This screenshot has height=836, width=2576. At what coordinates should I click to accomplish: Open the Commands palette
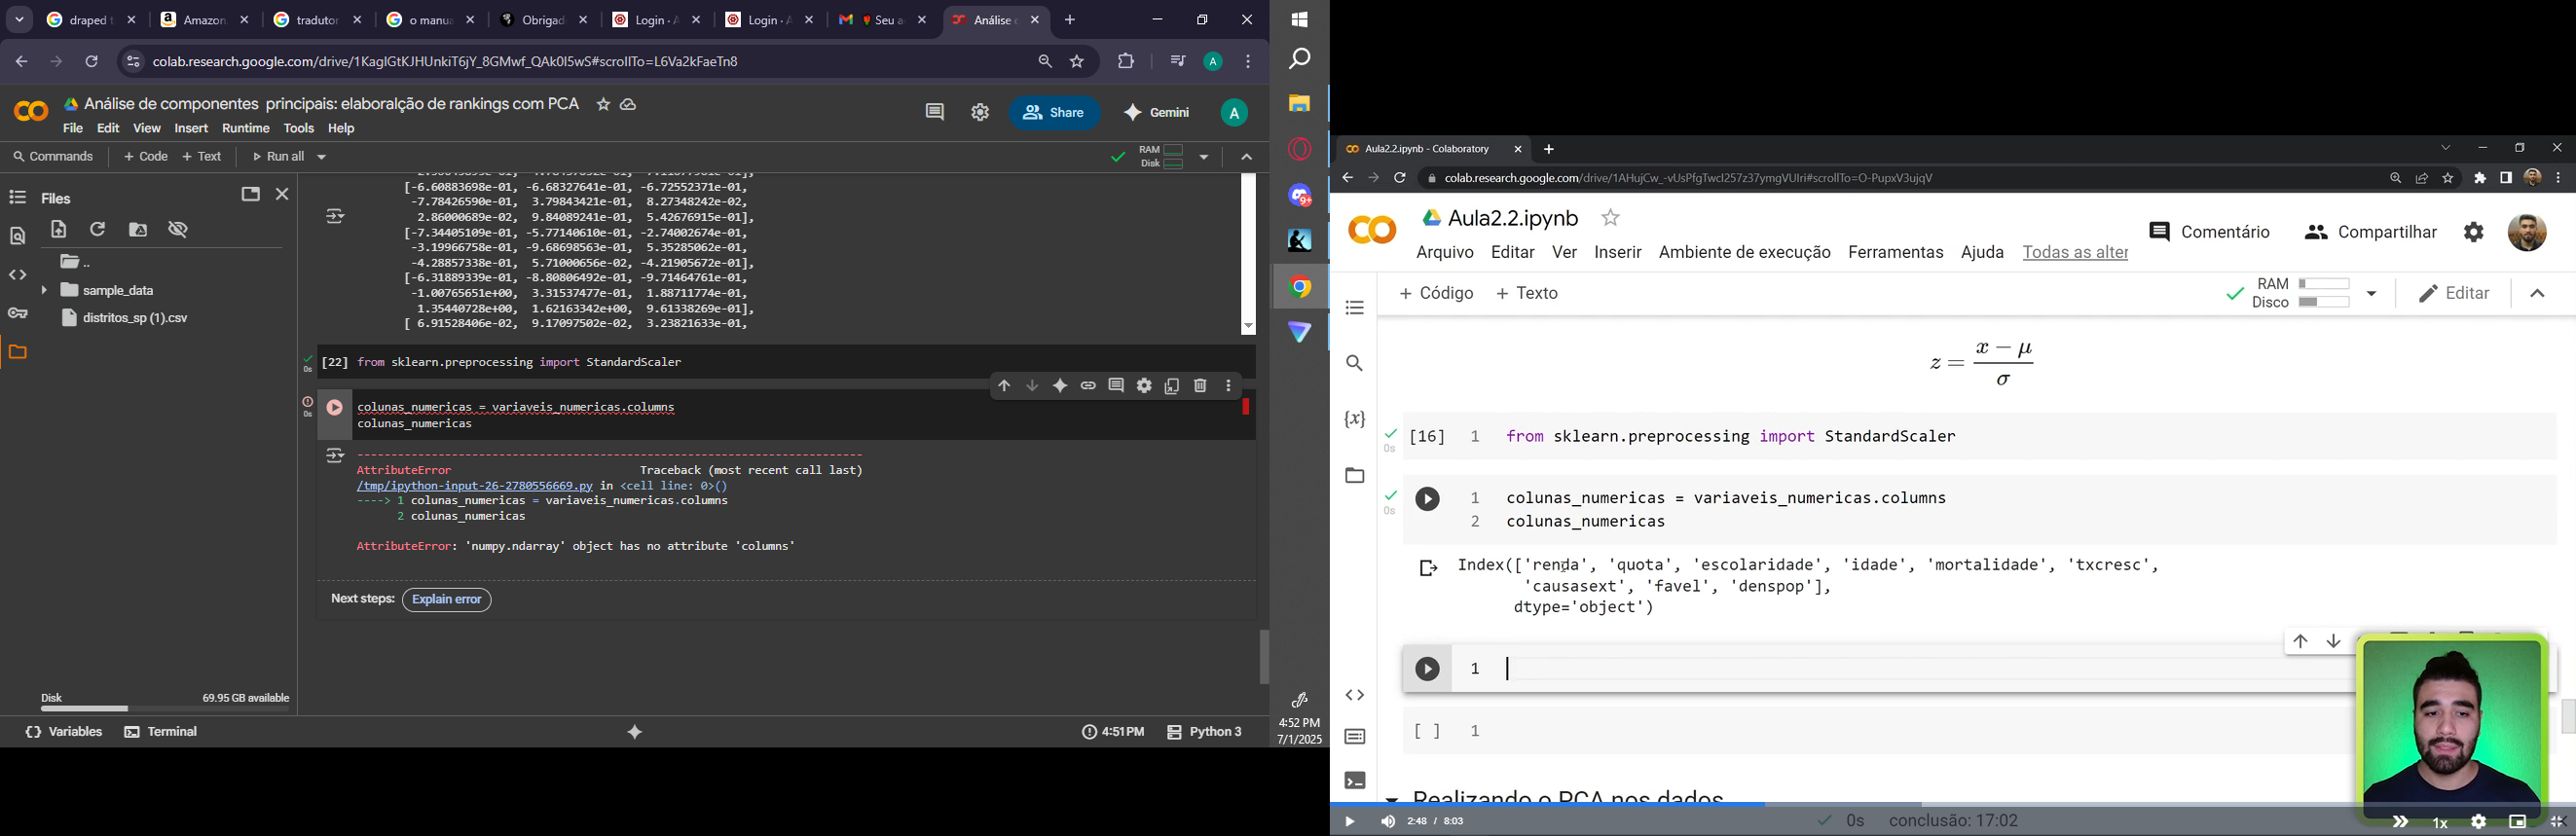pyautogui.click(x=53, y=157)
